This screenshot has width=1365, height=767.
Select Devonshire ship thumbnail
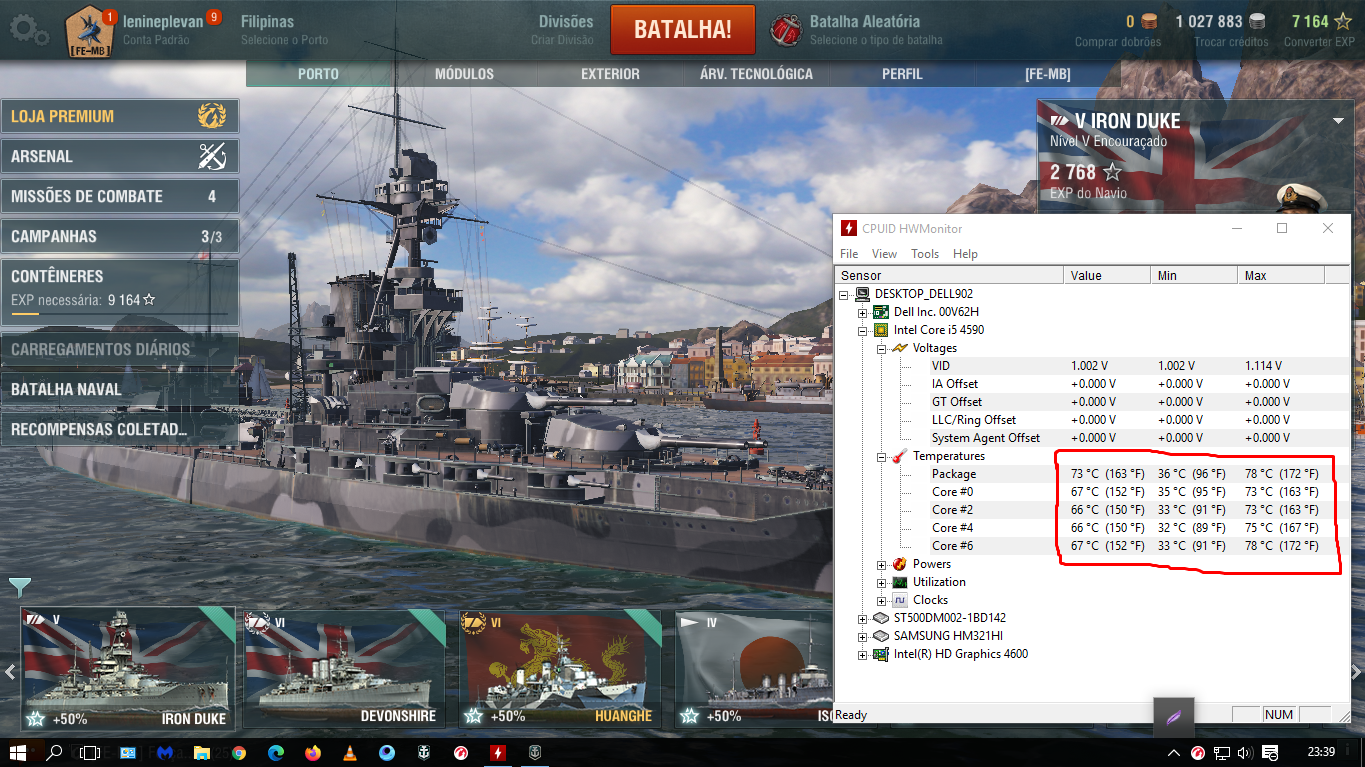point(344,667)
